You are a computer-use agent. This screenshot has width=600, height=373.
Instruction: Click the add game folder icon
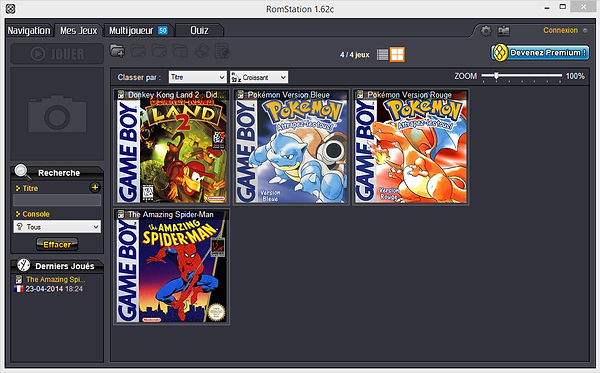click(x=117, y=51)
